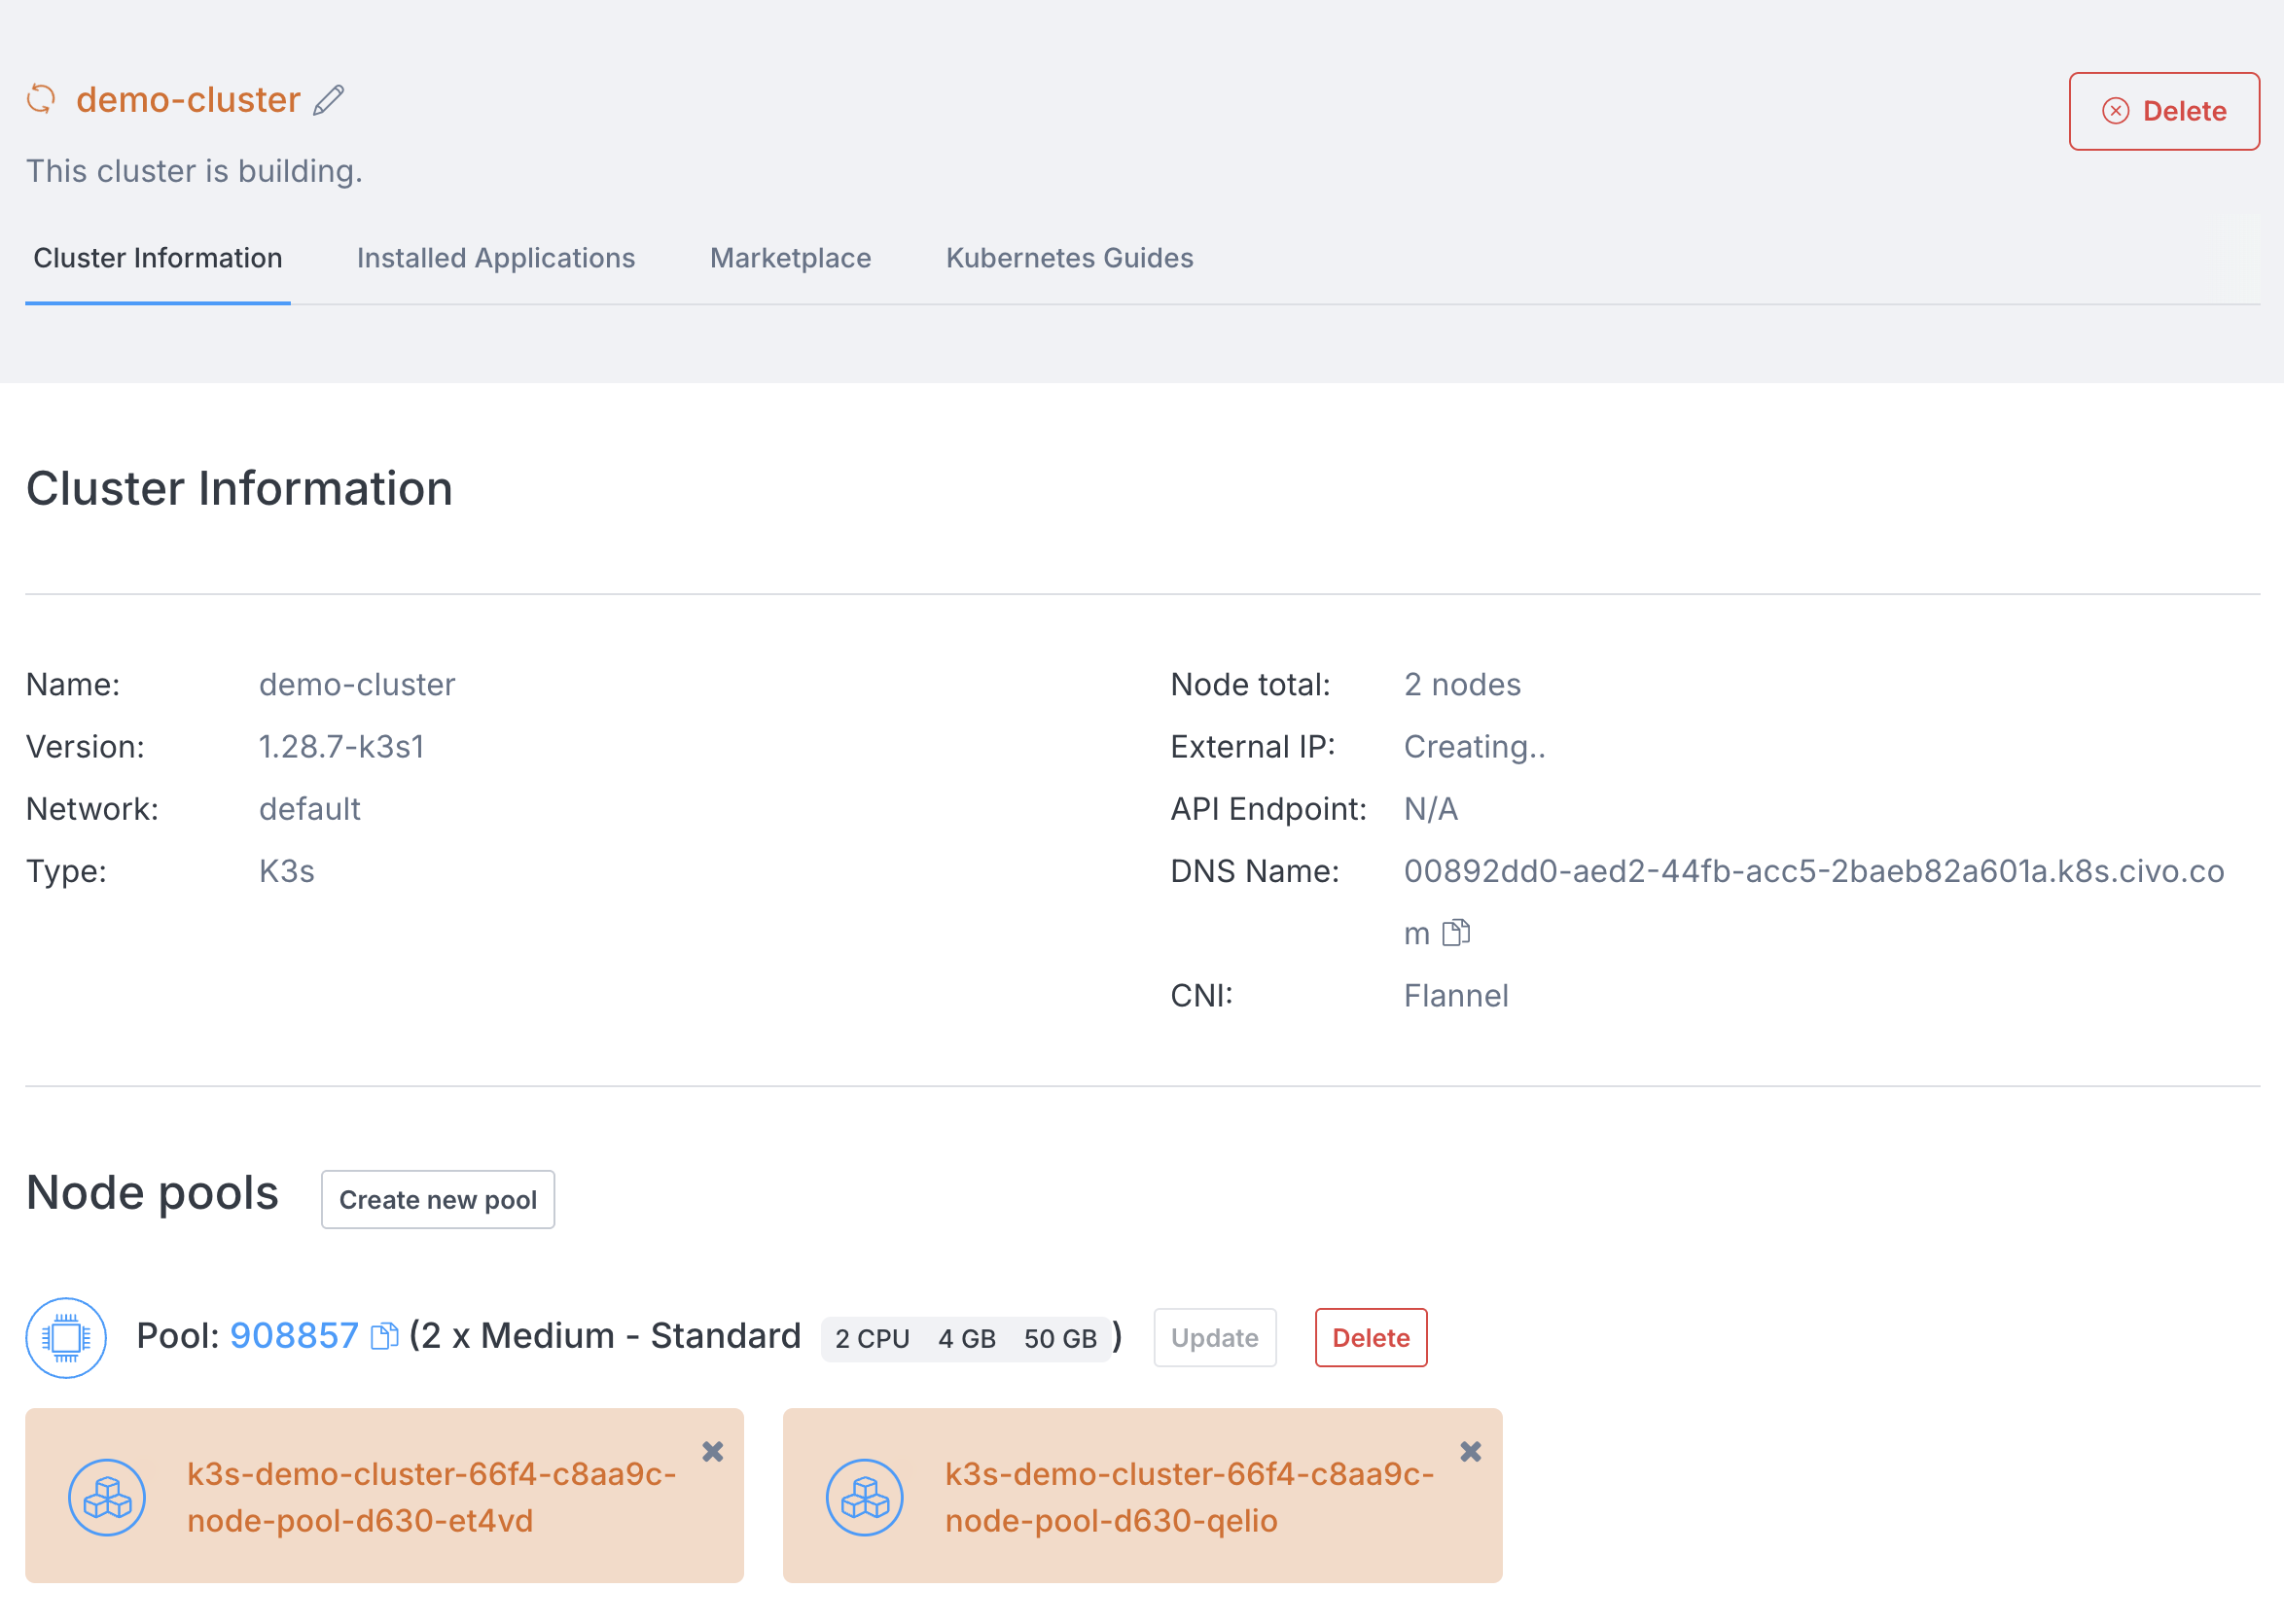
Task: Click the cubes icon on et4vd node
Action: (107, 1497)
